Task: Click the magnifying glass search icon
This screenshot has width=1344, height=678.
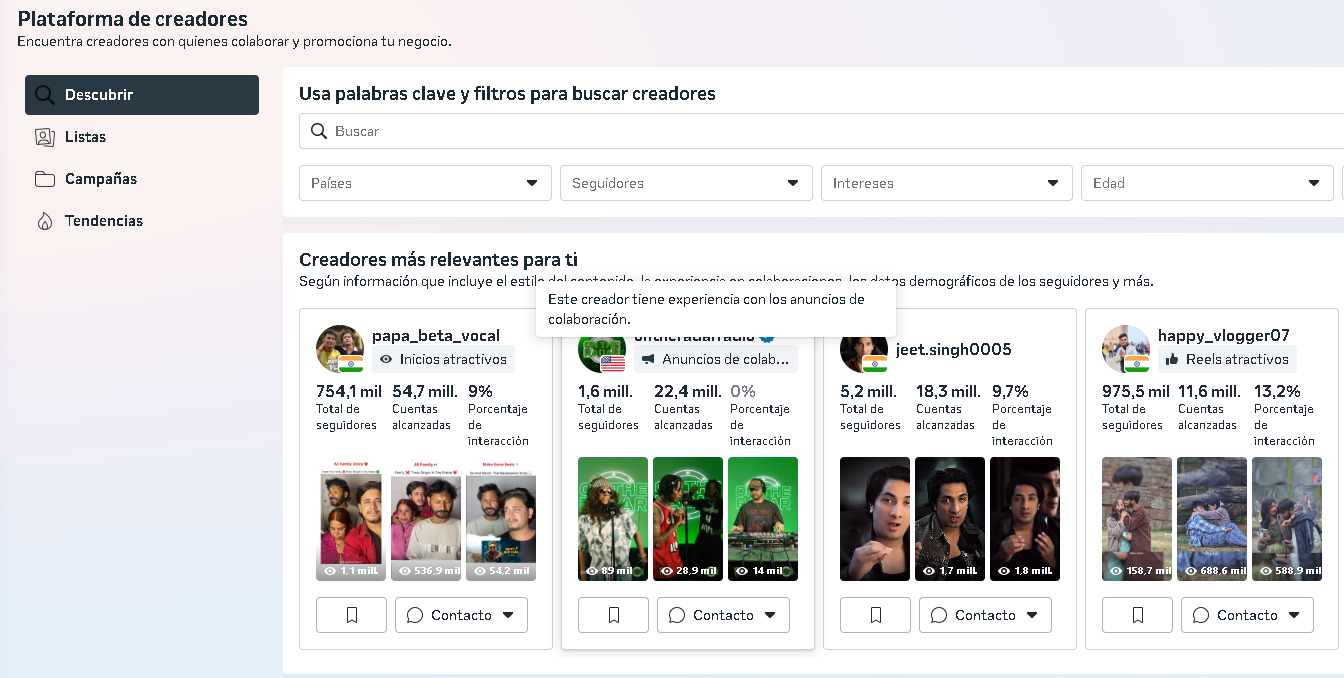Action: (319, 131)
